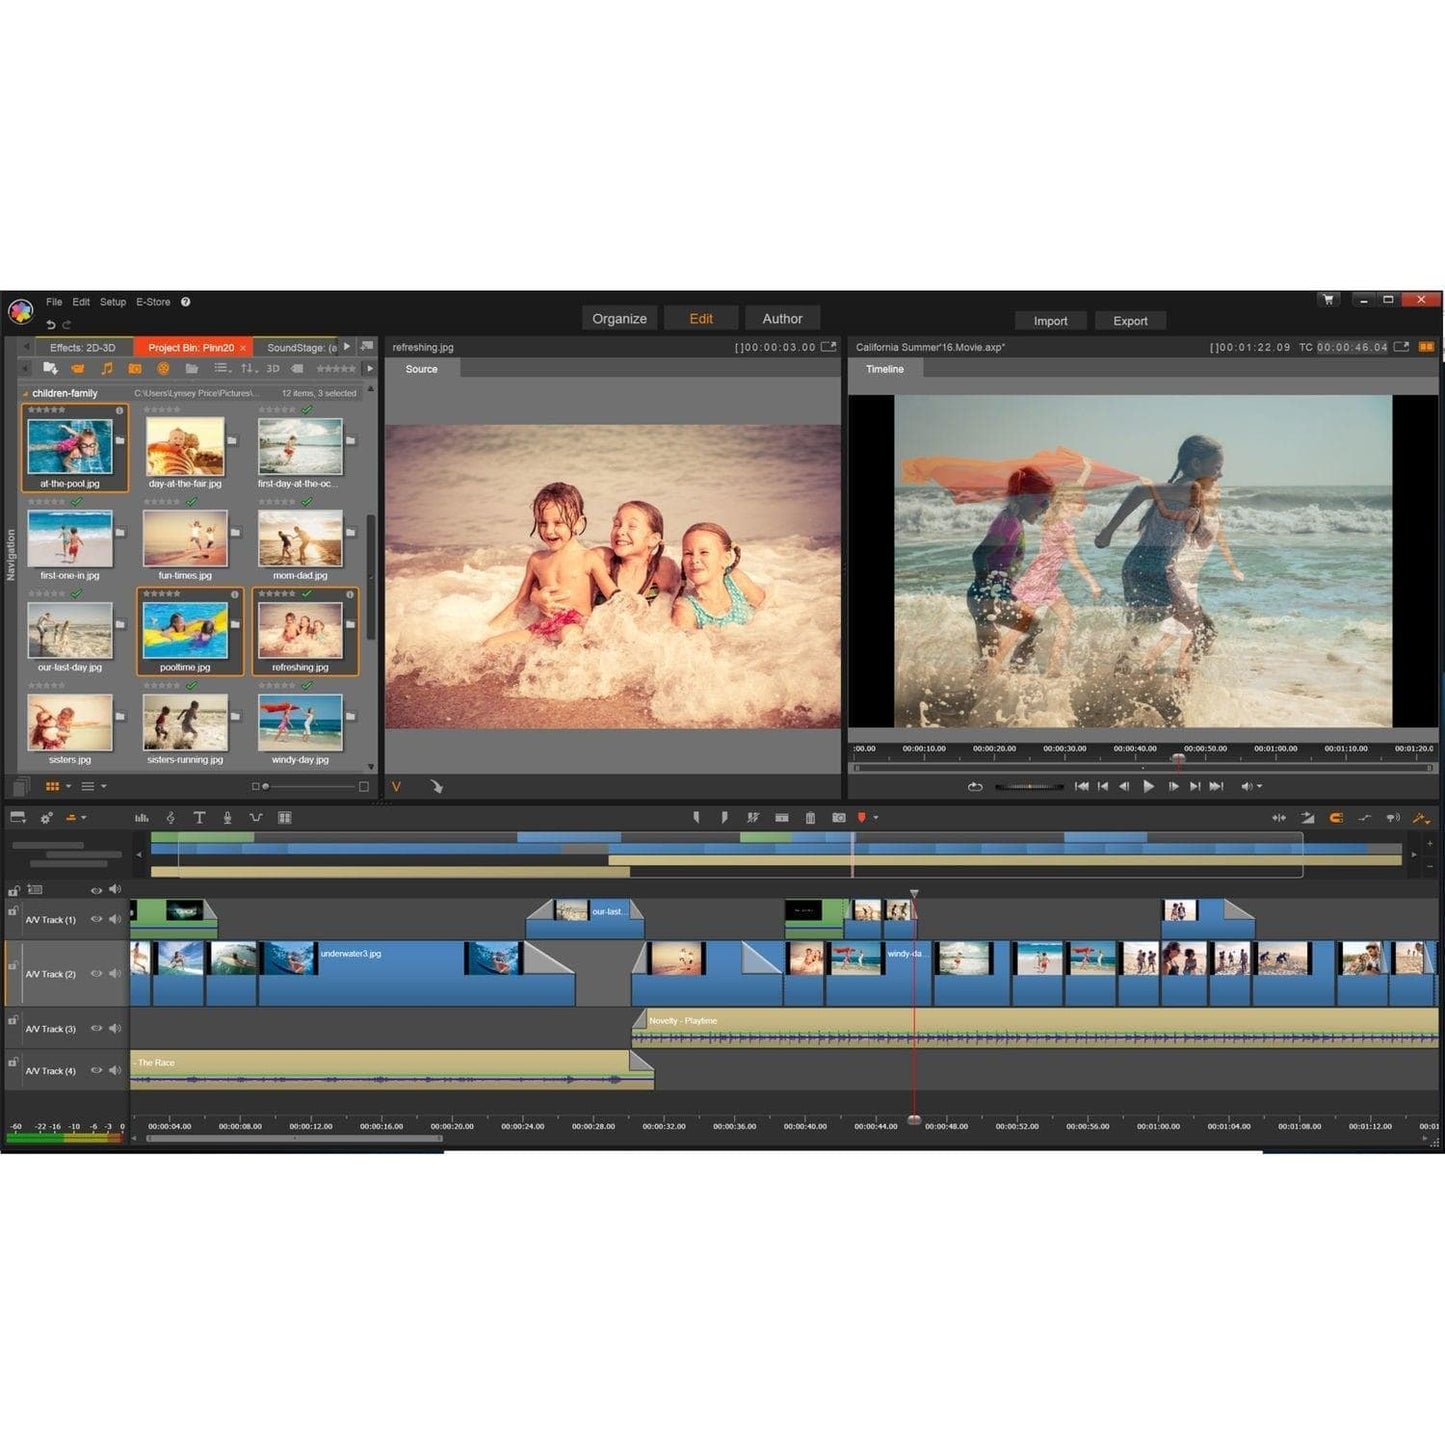Click the Export button
This screenshot has height=1445, width=1445.
click(x=1130, y=320)
